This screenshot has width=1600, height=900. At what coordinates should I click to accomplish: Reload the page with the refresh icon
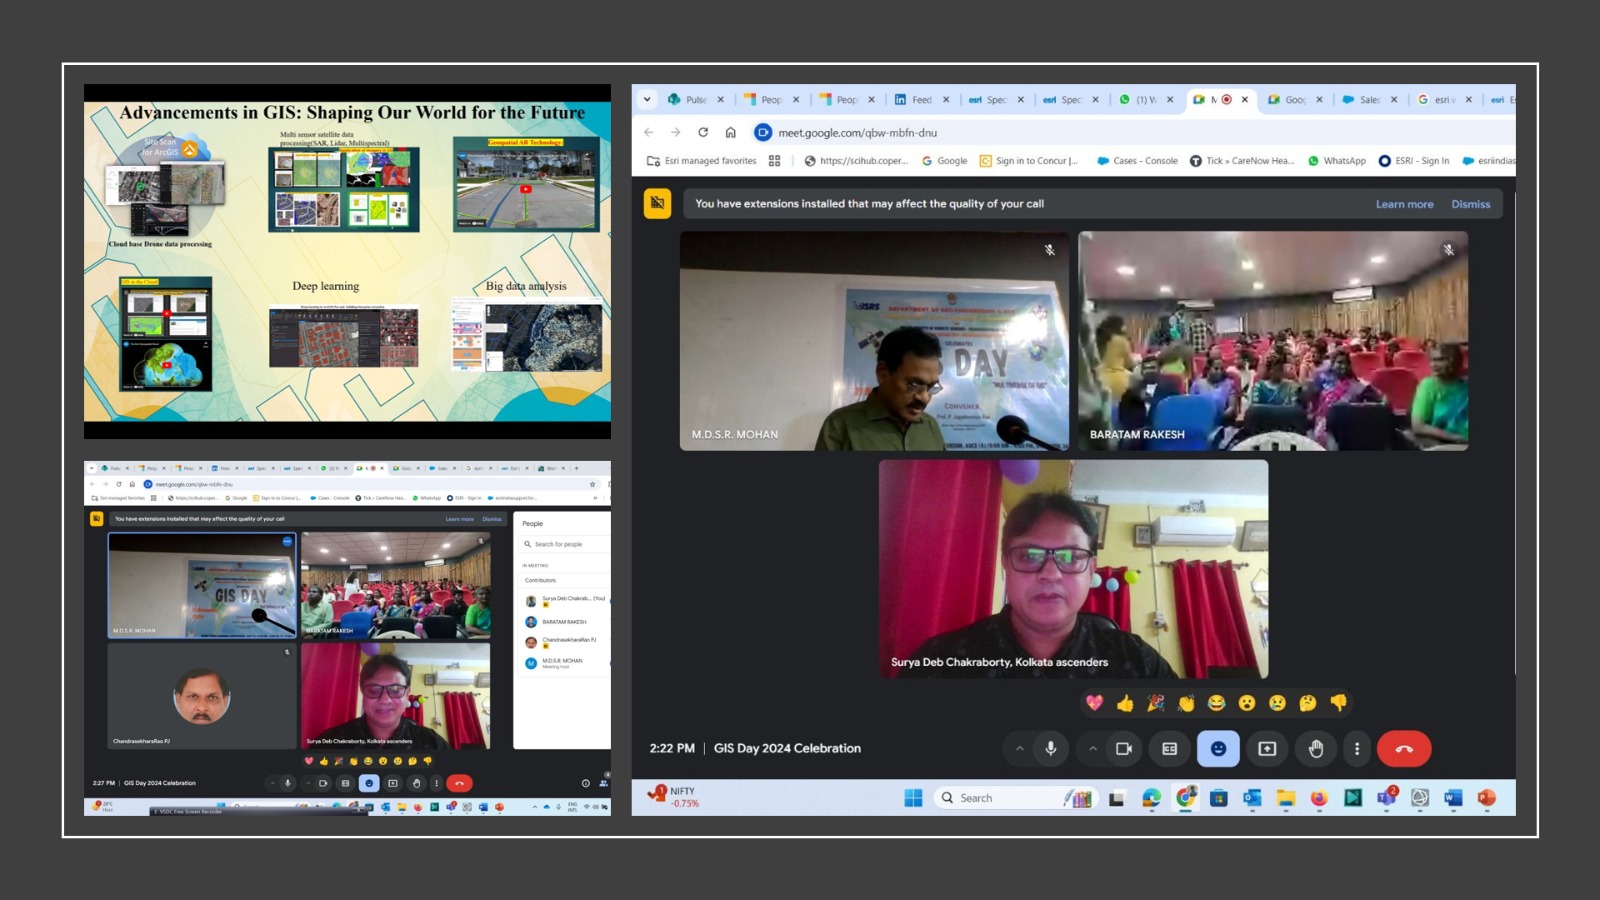(x=703, y=132)
